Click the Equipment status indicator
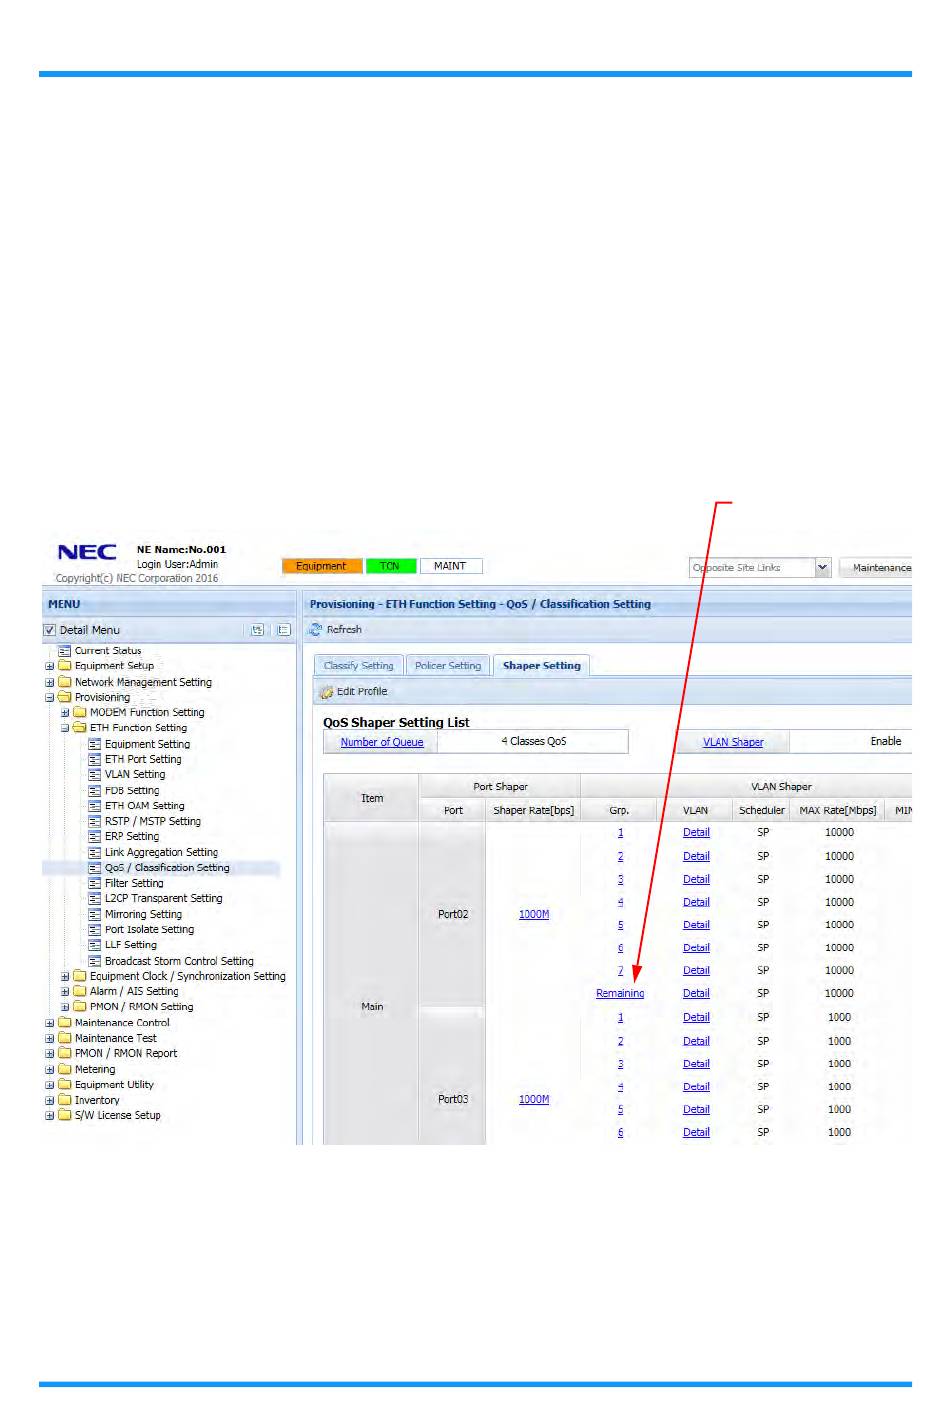The width and height of the screenshot is (950, 1420). pyautogui.click(x=321, y=566)
